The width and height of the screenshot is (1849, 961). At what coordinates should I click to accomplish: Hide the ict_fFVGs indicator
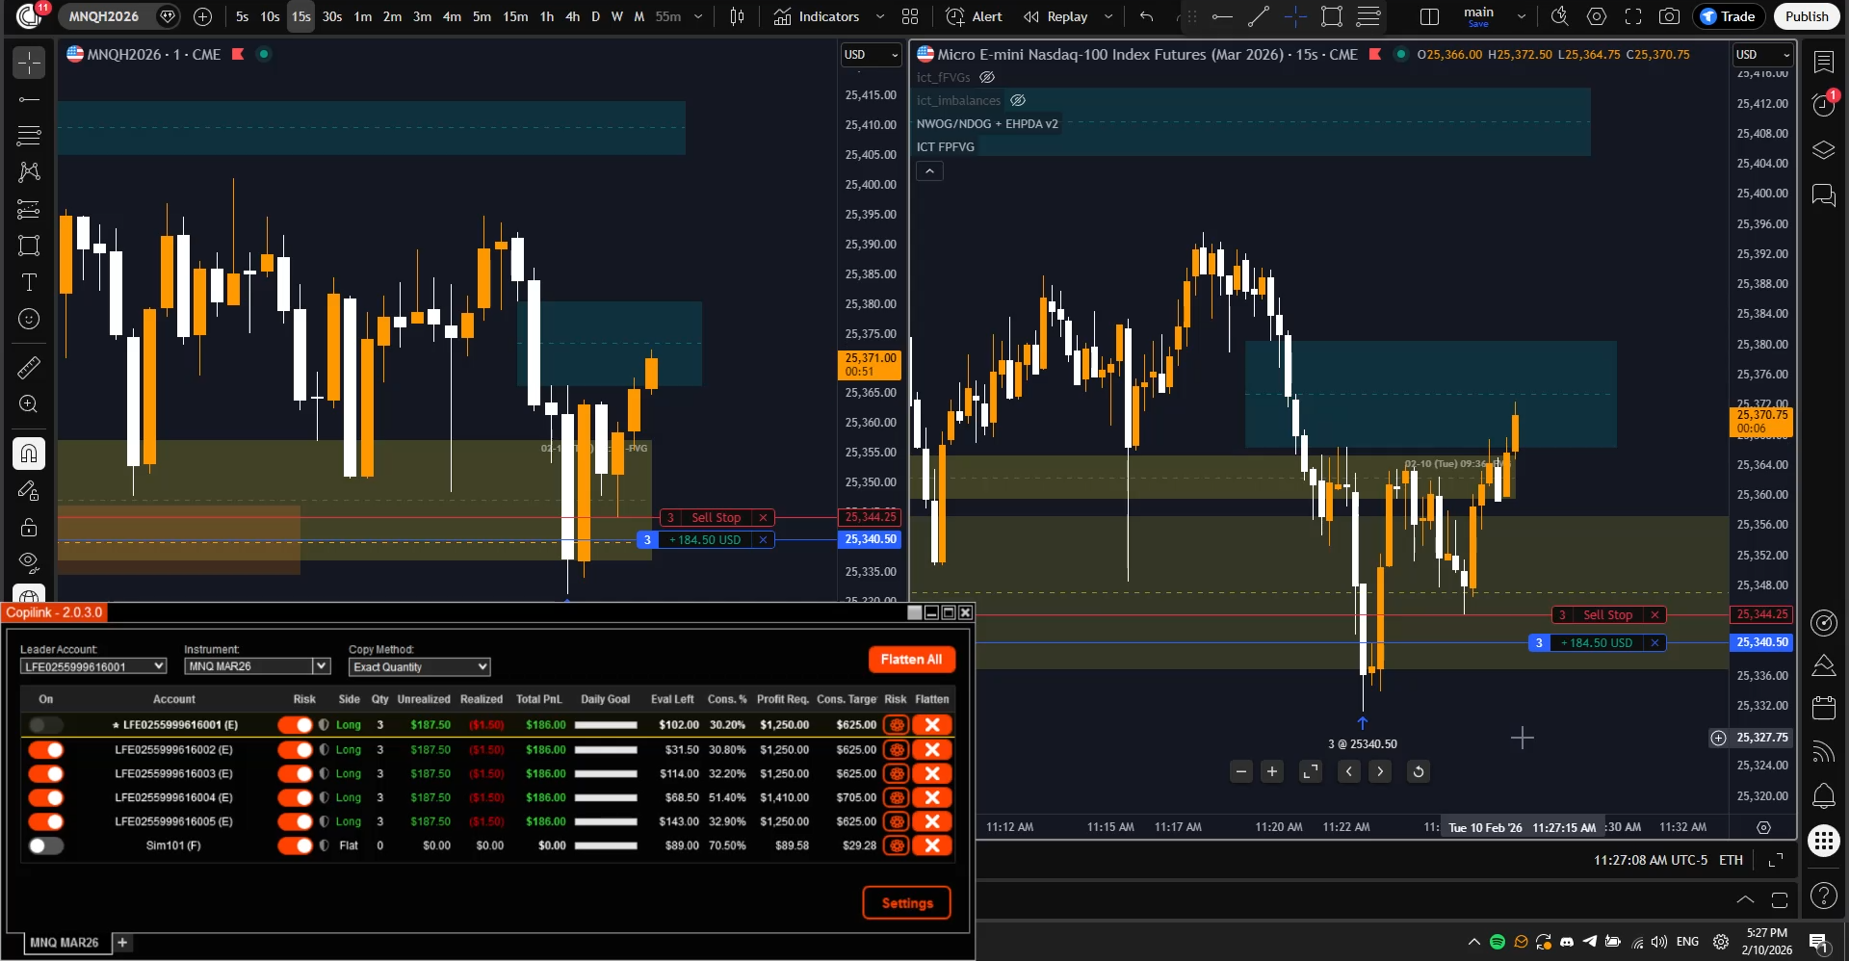987,77
